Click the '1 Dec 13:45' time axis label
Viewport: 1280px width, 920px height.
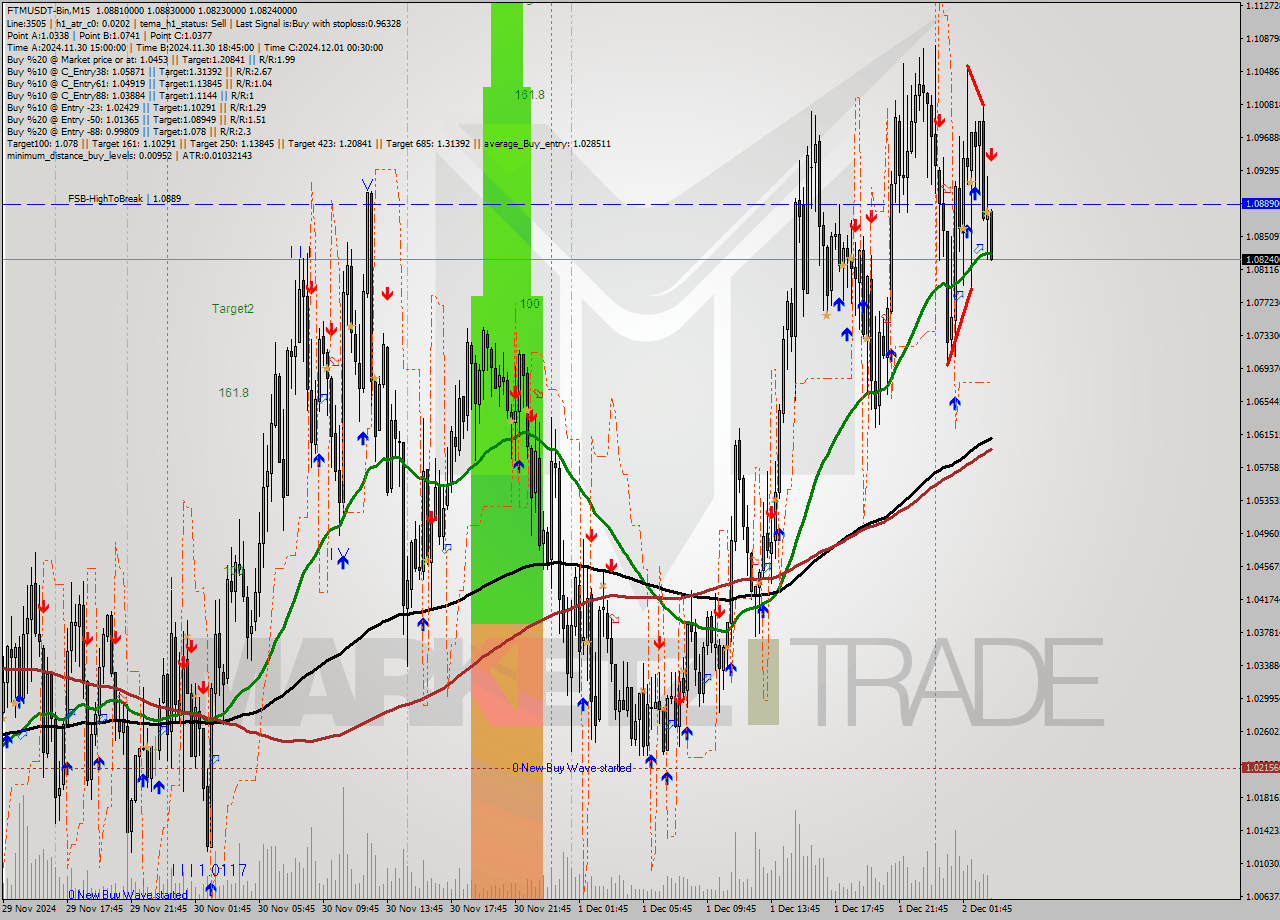(797, 909)
